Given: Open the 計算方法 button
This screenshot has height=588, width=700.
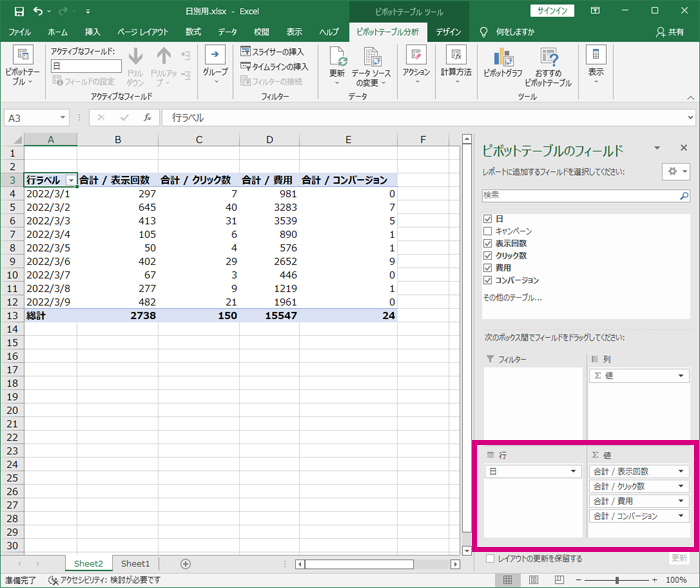Looking at the screenshot, I should [456, 65].
